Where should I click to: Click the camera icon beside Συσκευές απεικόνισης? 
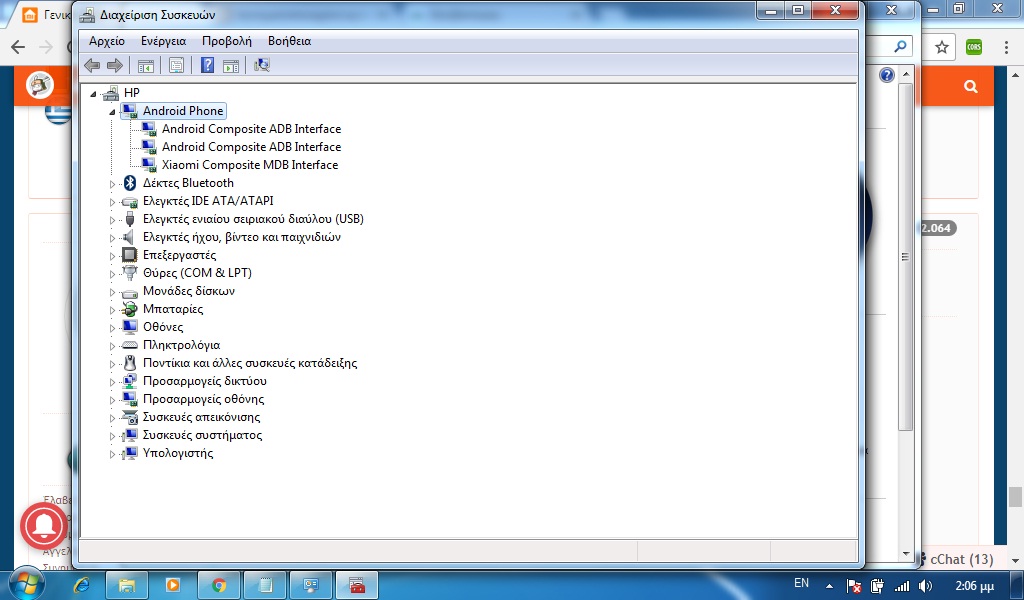(x=129, y=417)
